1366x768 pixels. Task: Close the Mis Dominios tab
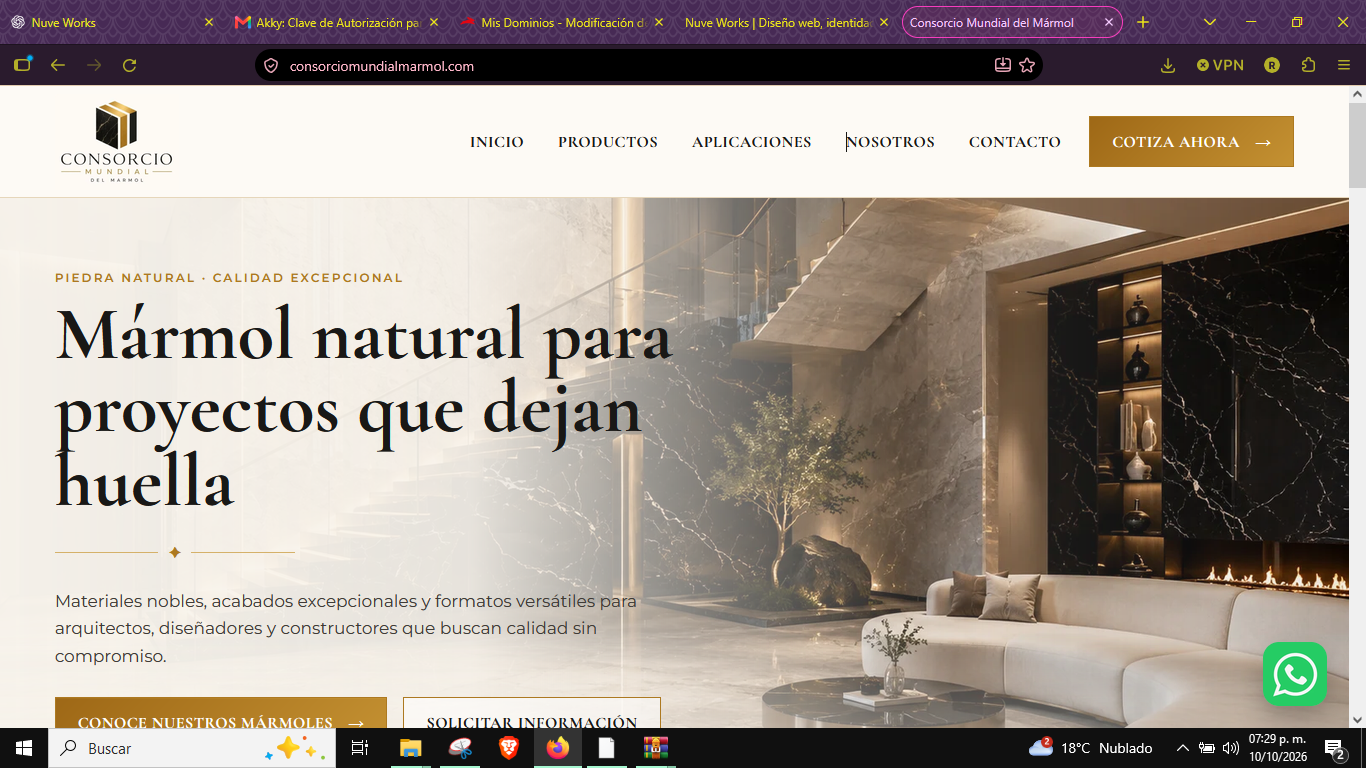pyautogui.click(x=658, y=22)
